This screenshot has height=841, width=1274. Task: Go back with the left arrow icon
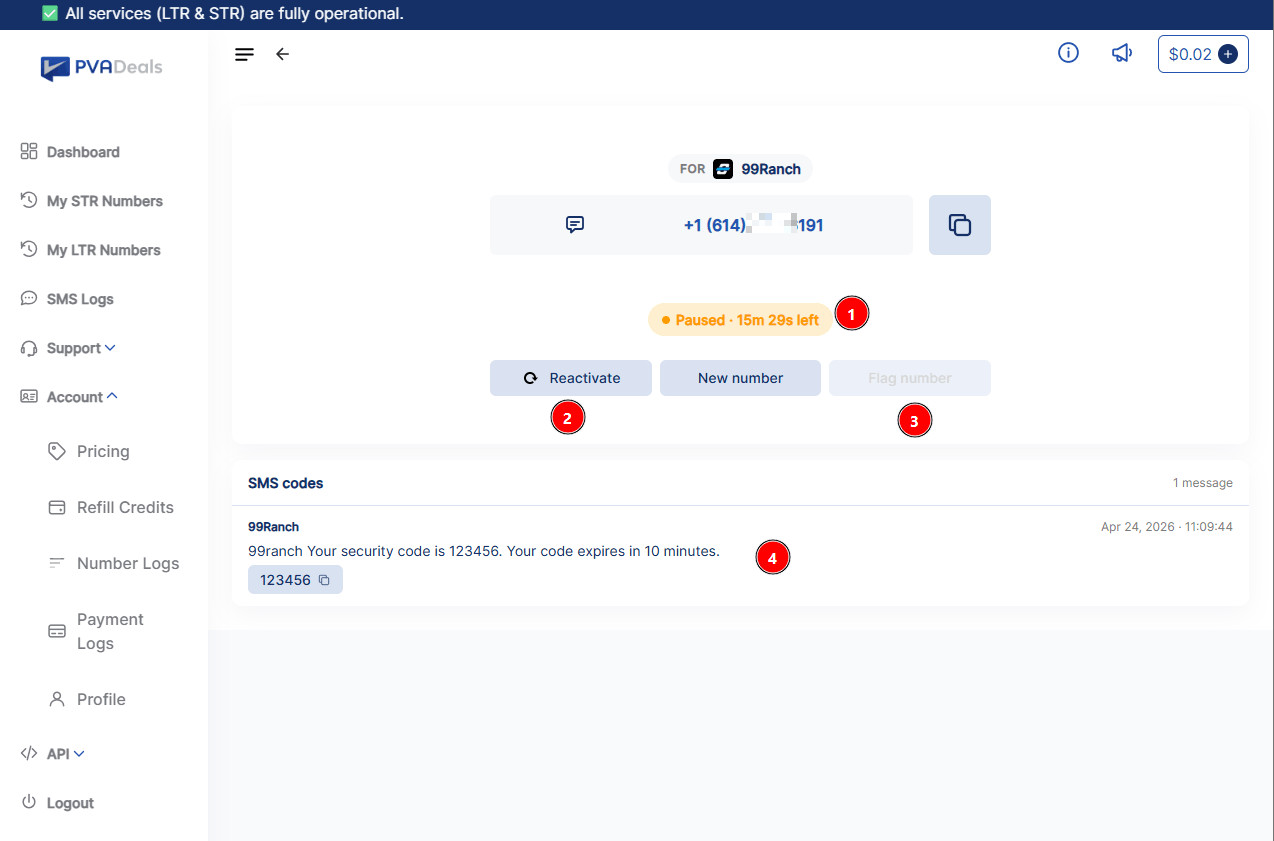pyautogui.click(x=282, y=54)
